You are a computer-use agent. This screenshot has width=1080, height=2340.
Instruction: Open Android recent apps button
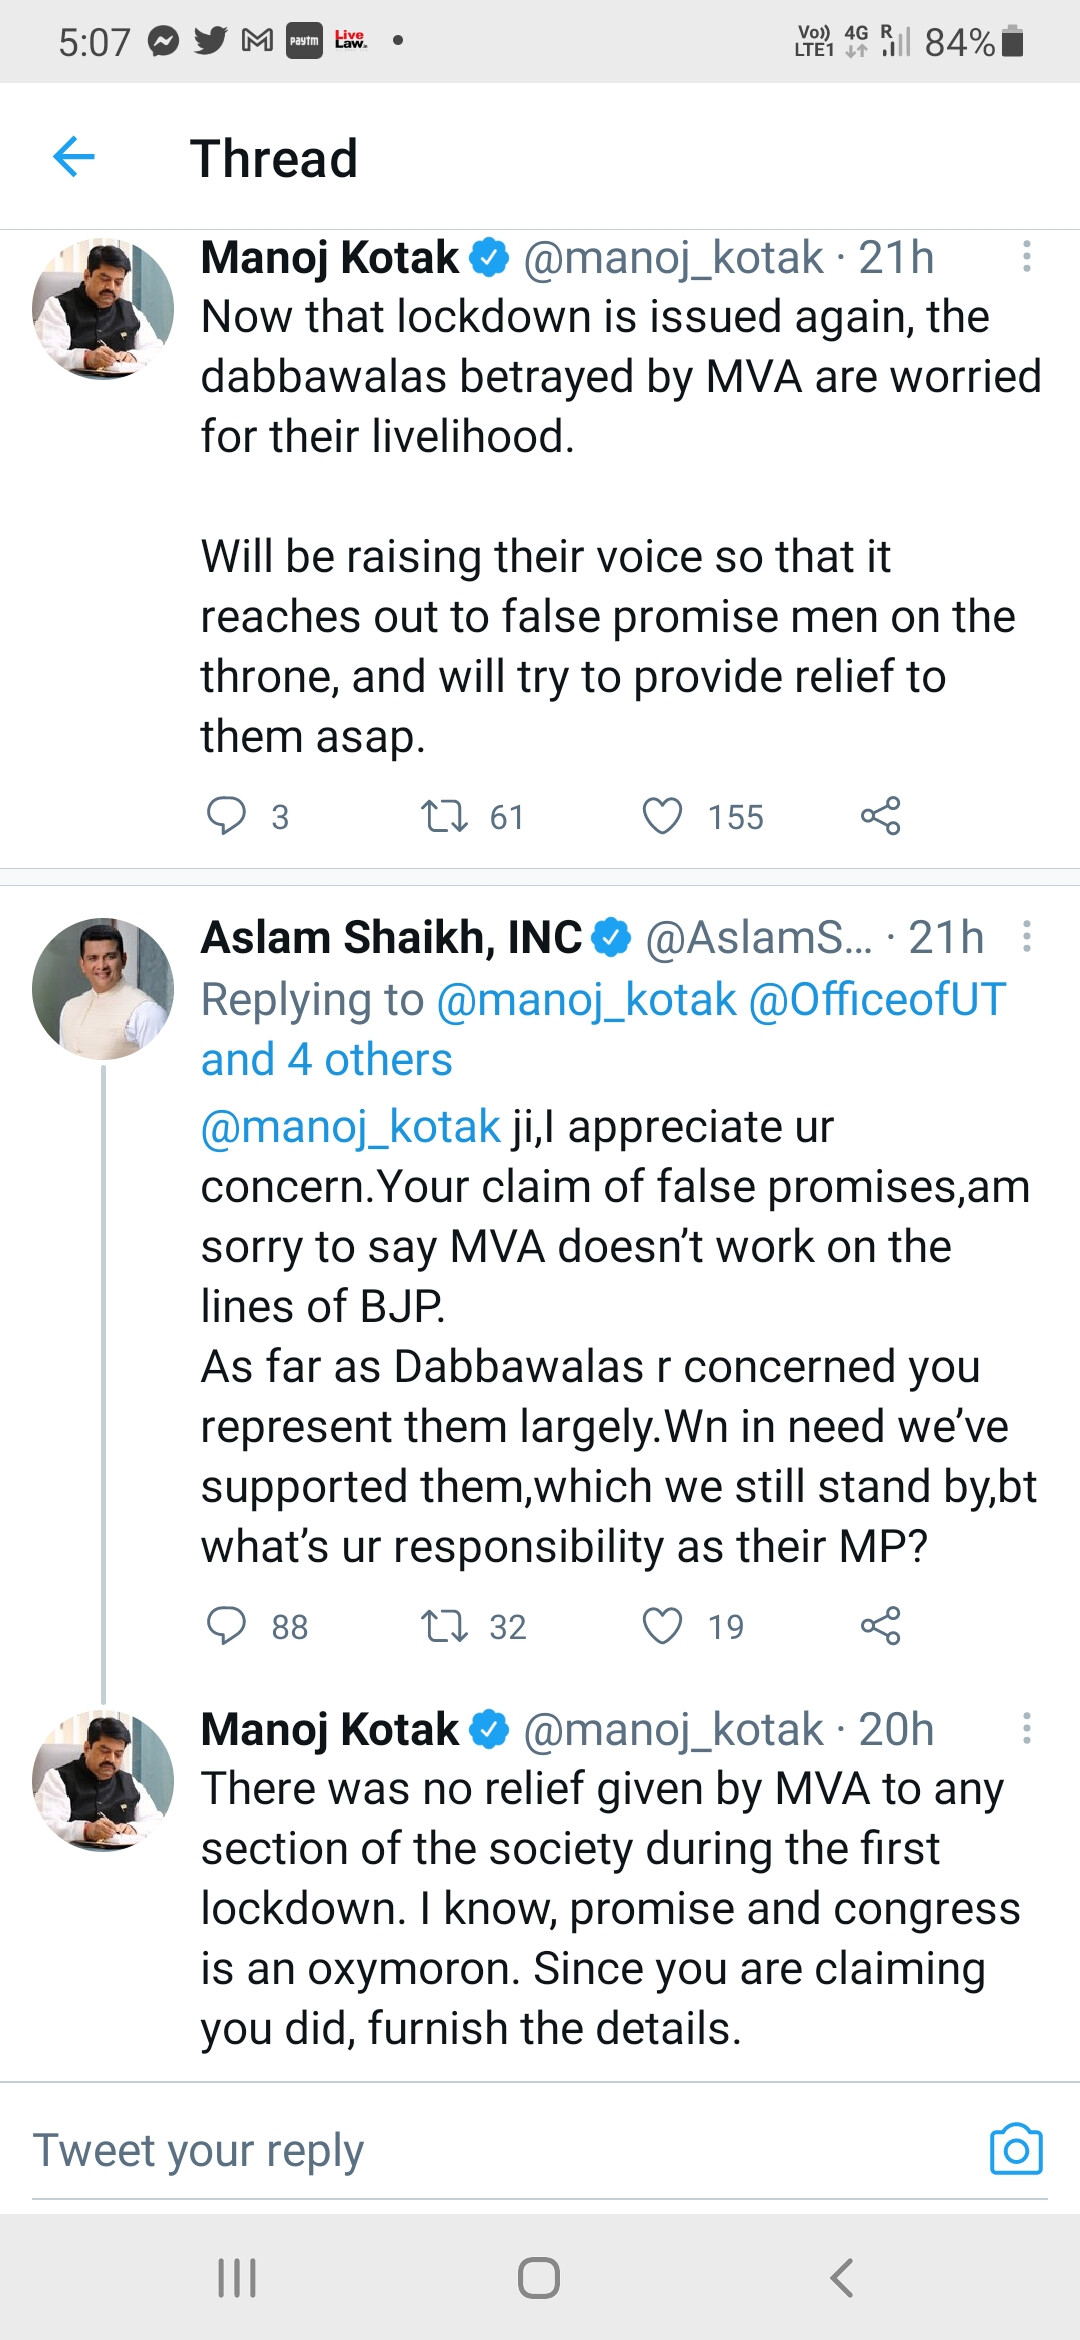click(237, 2278)
